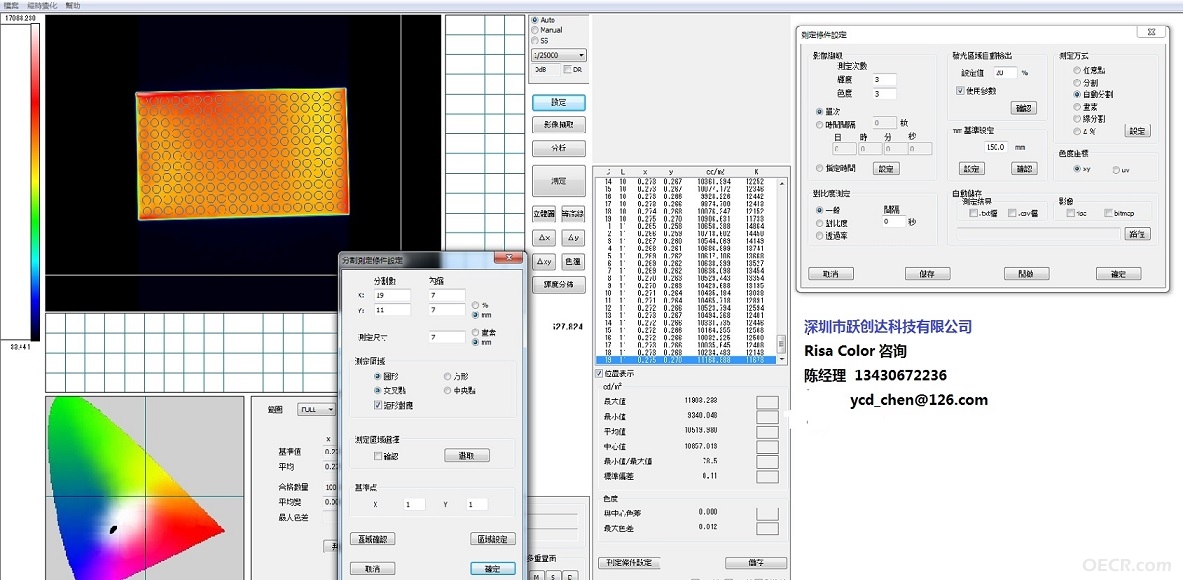Select the % margin unit radio

pos(475,305)
